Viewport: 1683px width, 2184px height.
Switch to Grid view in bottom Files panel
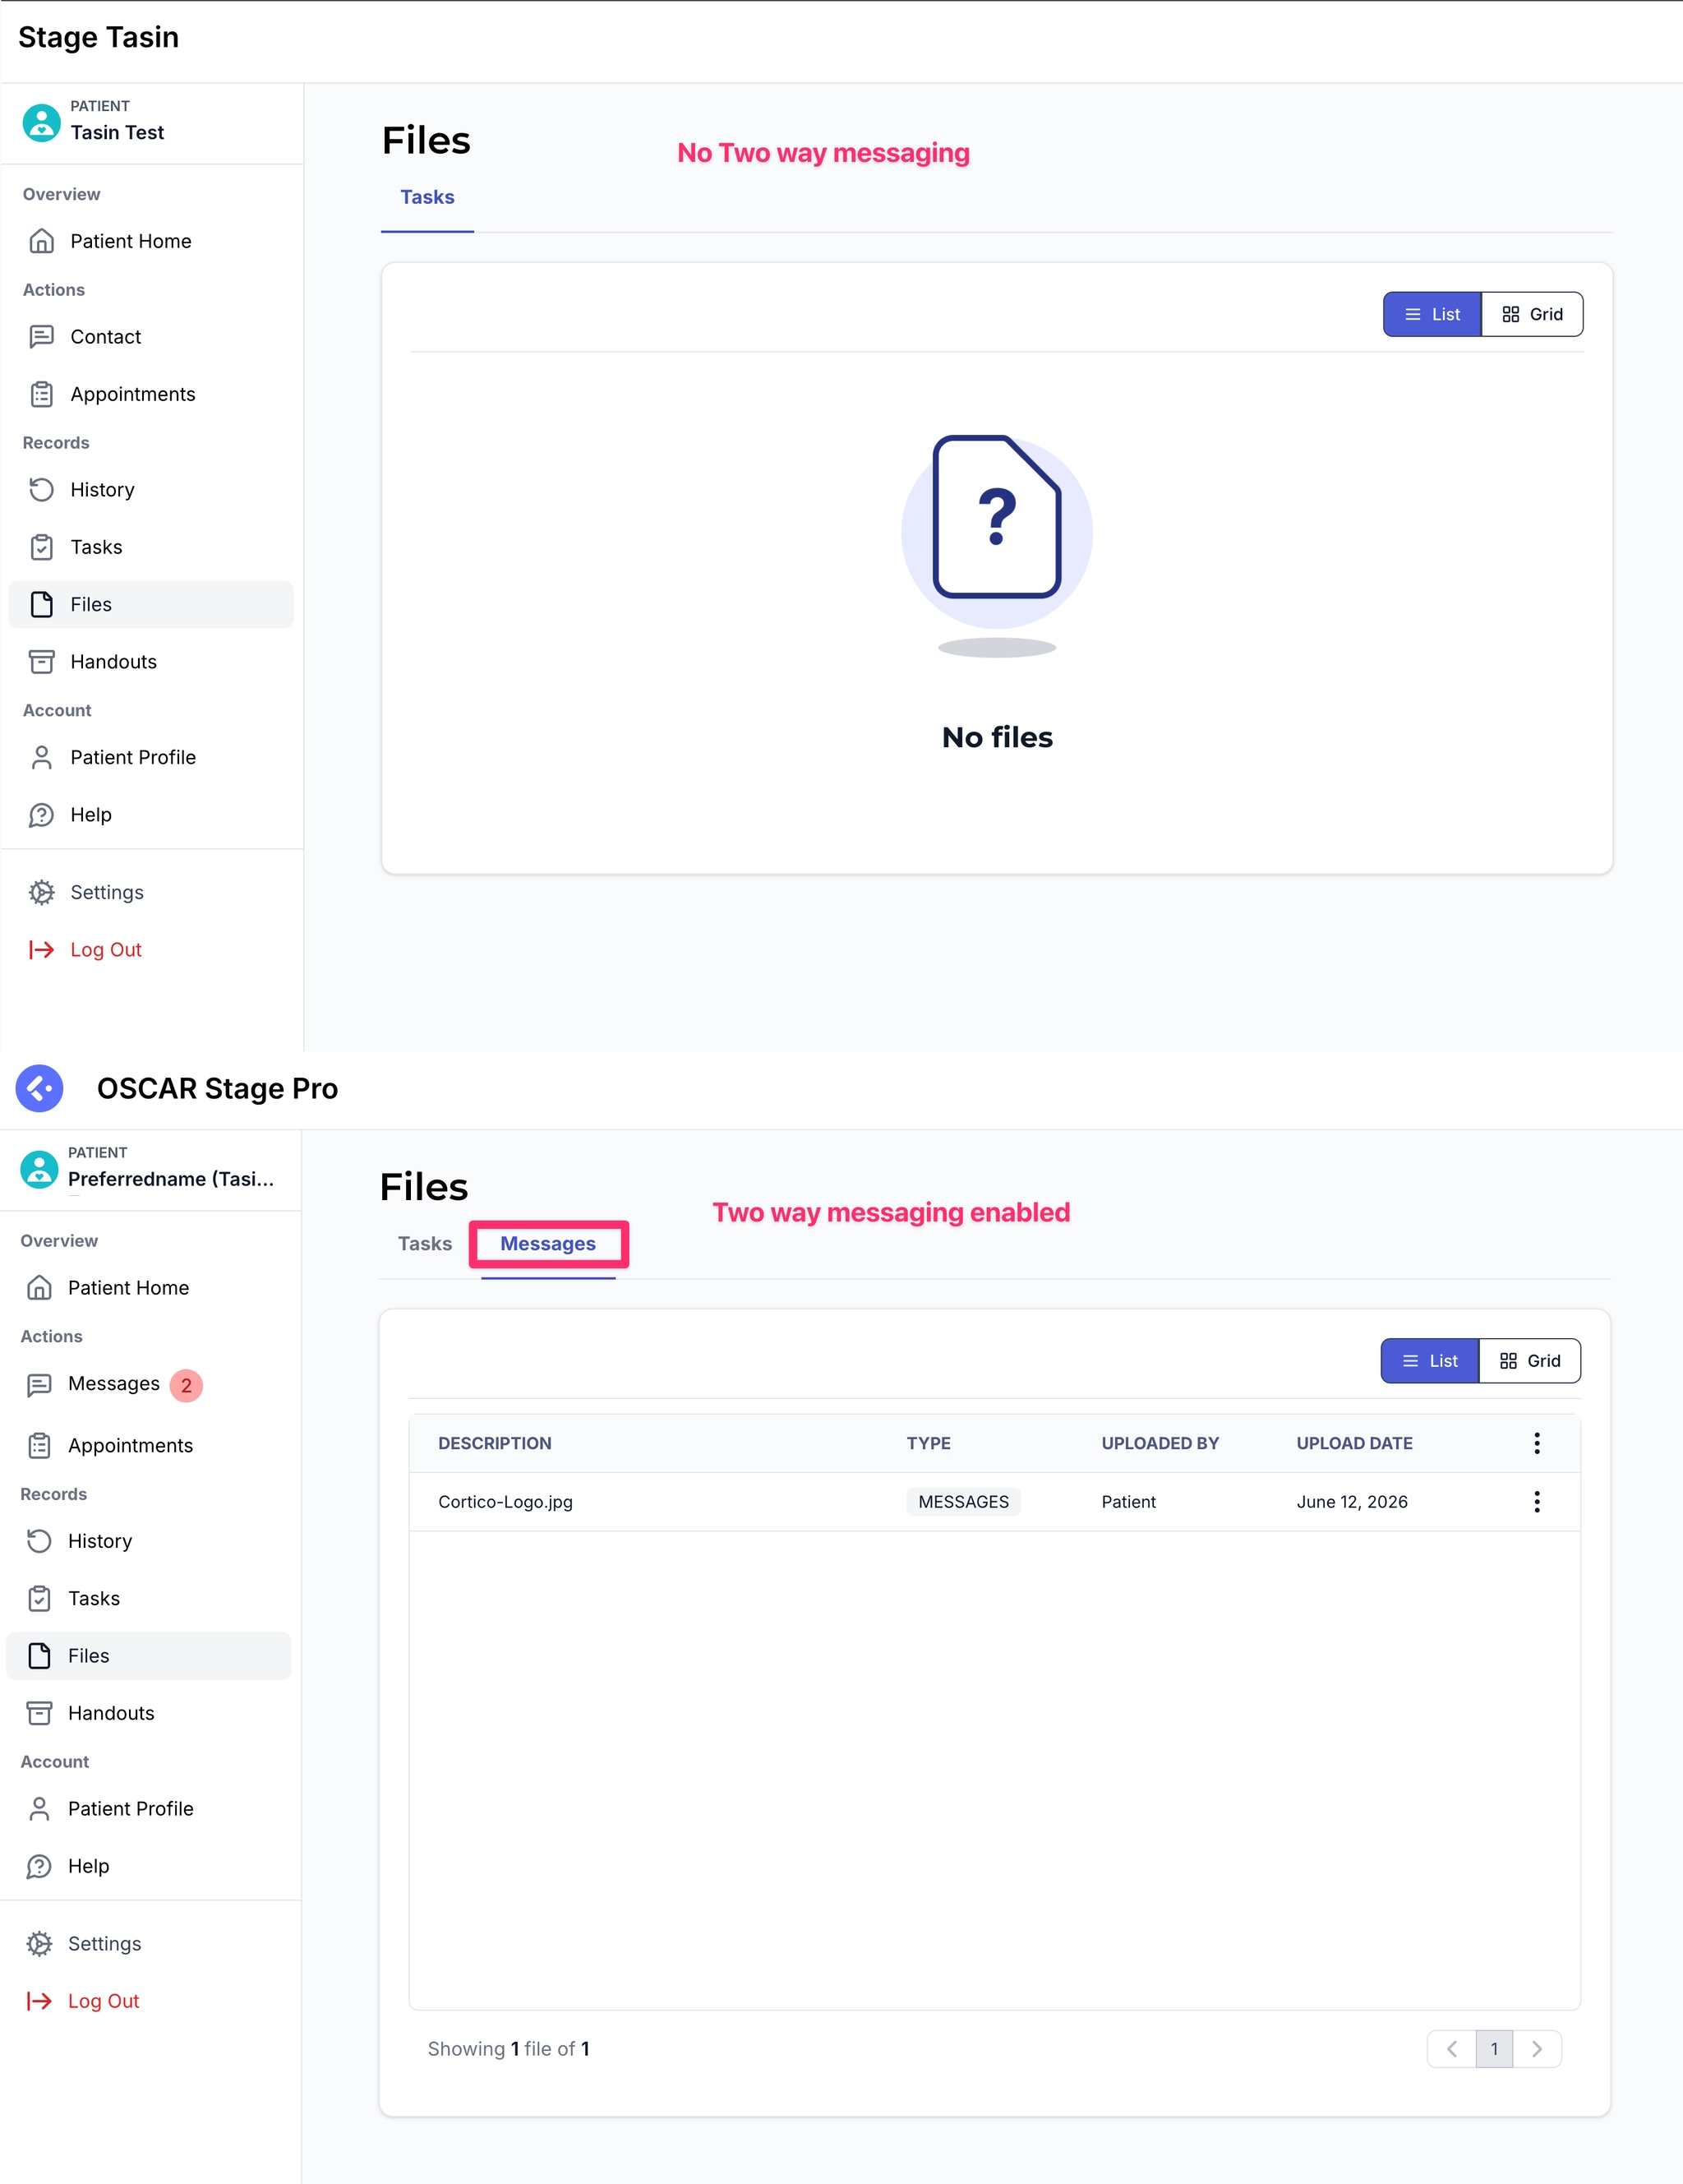1530,1361
